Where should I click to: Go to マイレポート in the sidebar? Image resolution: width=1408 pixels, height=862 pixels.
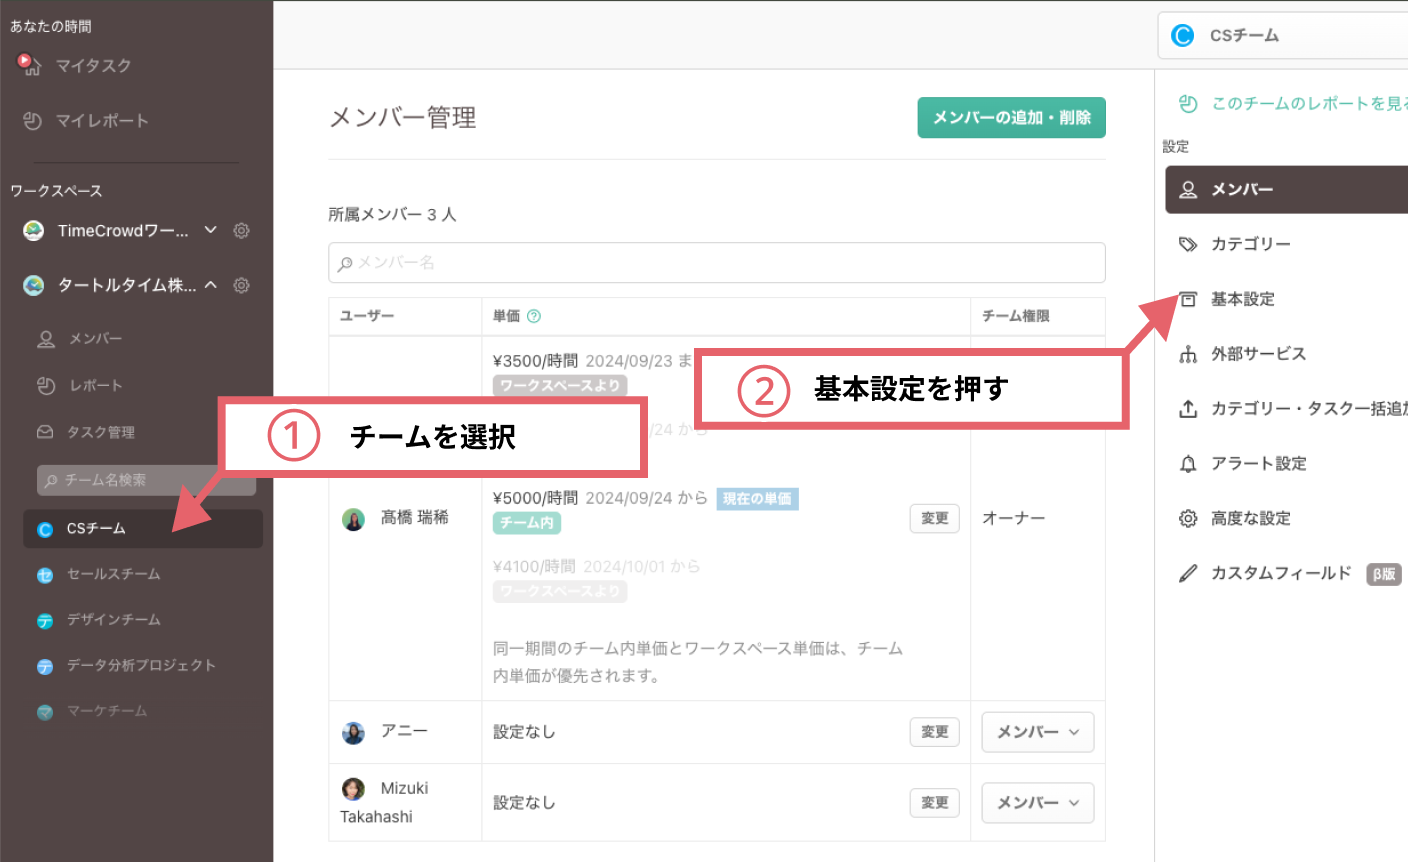point(101,121)
